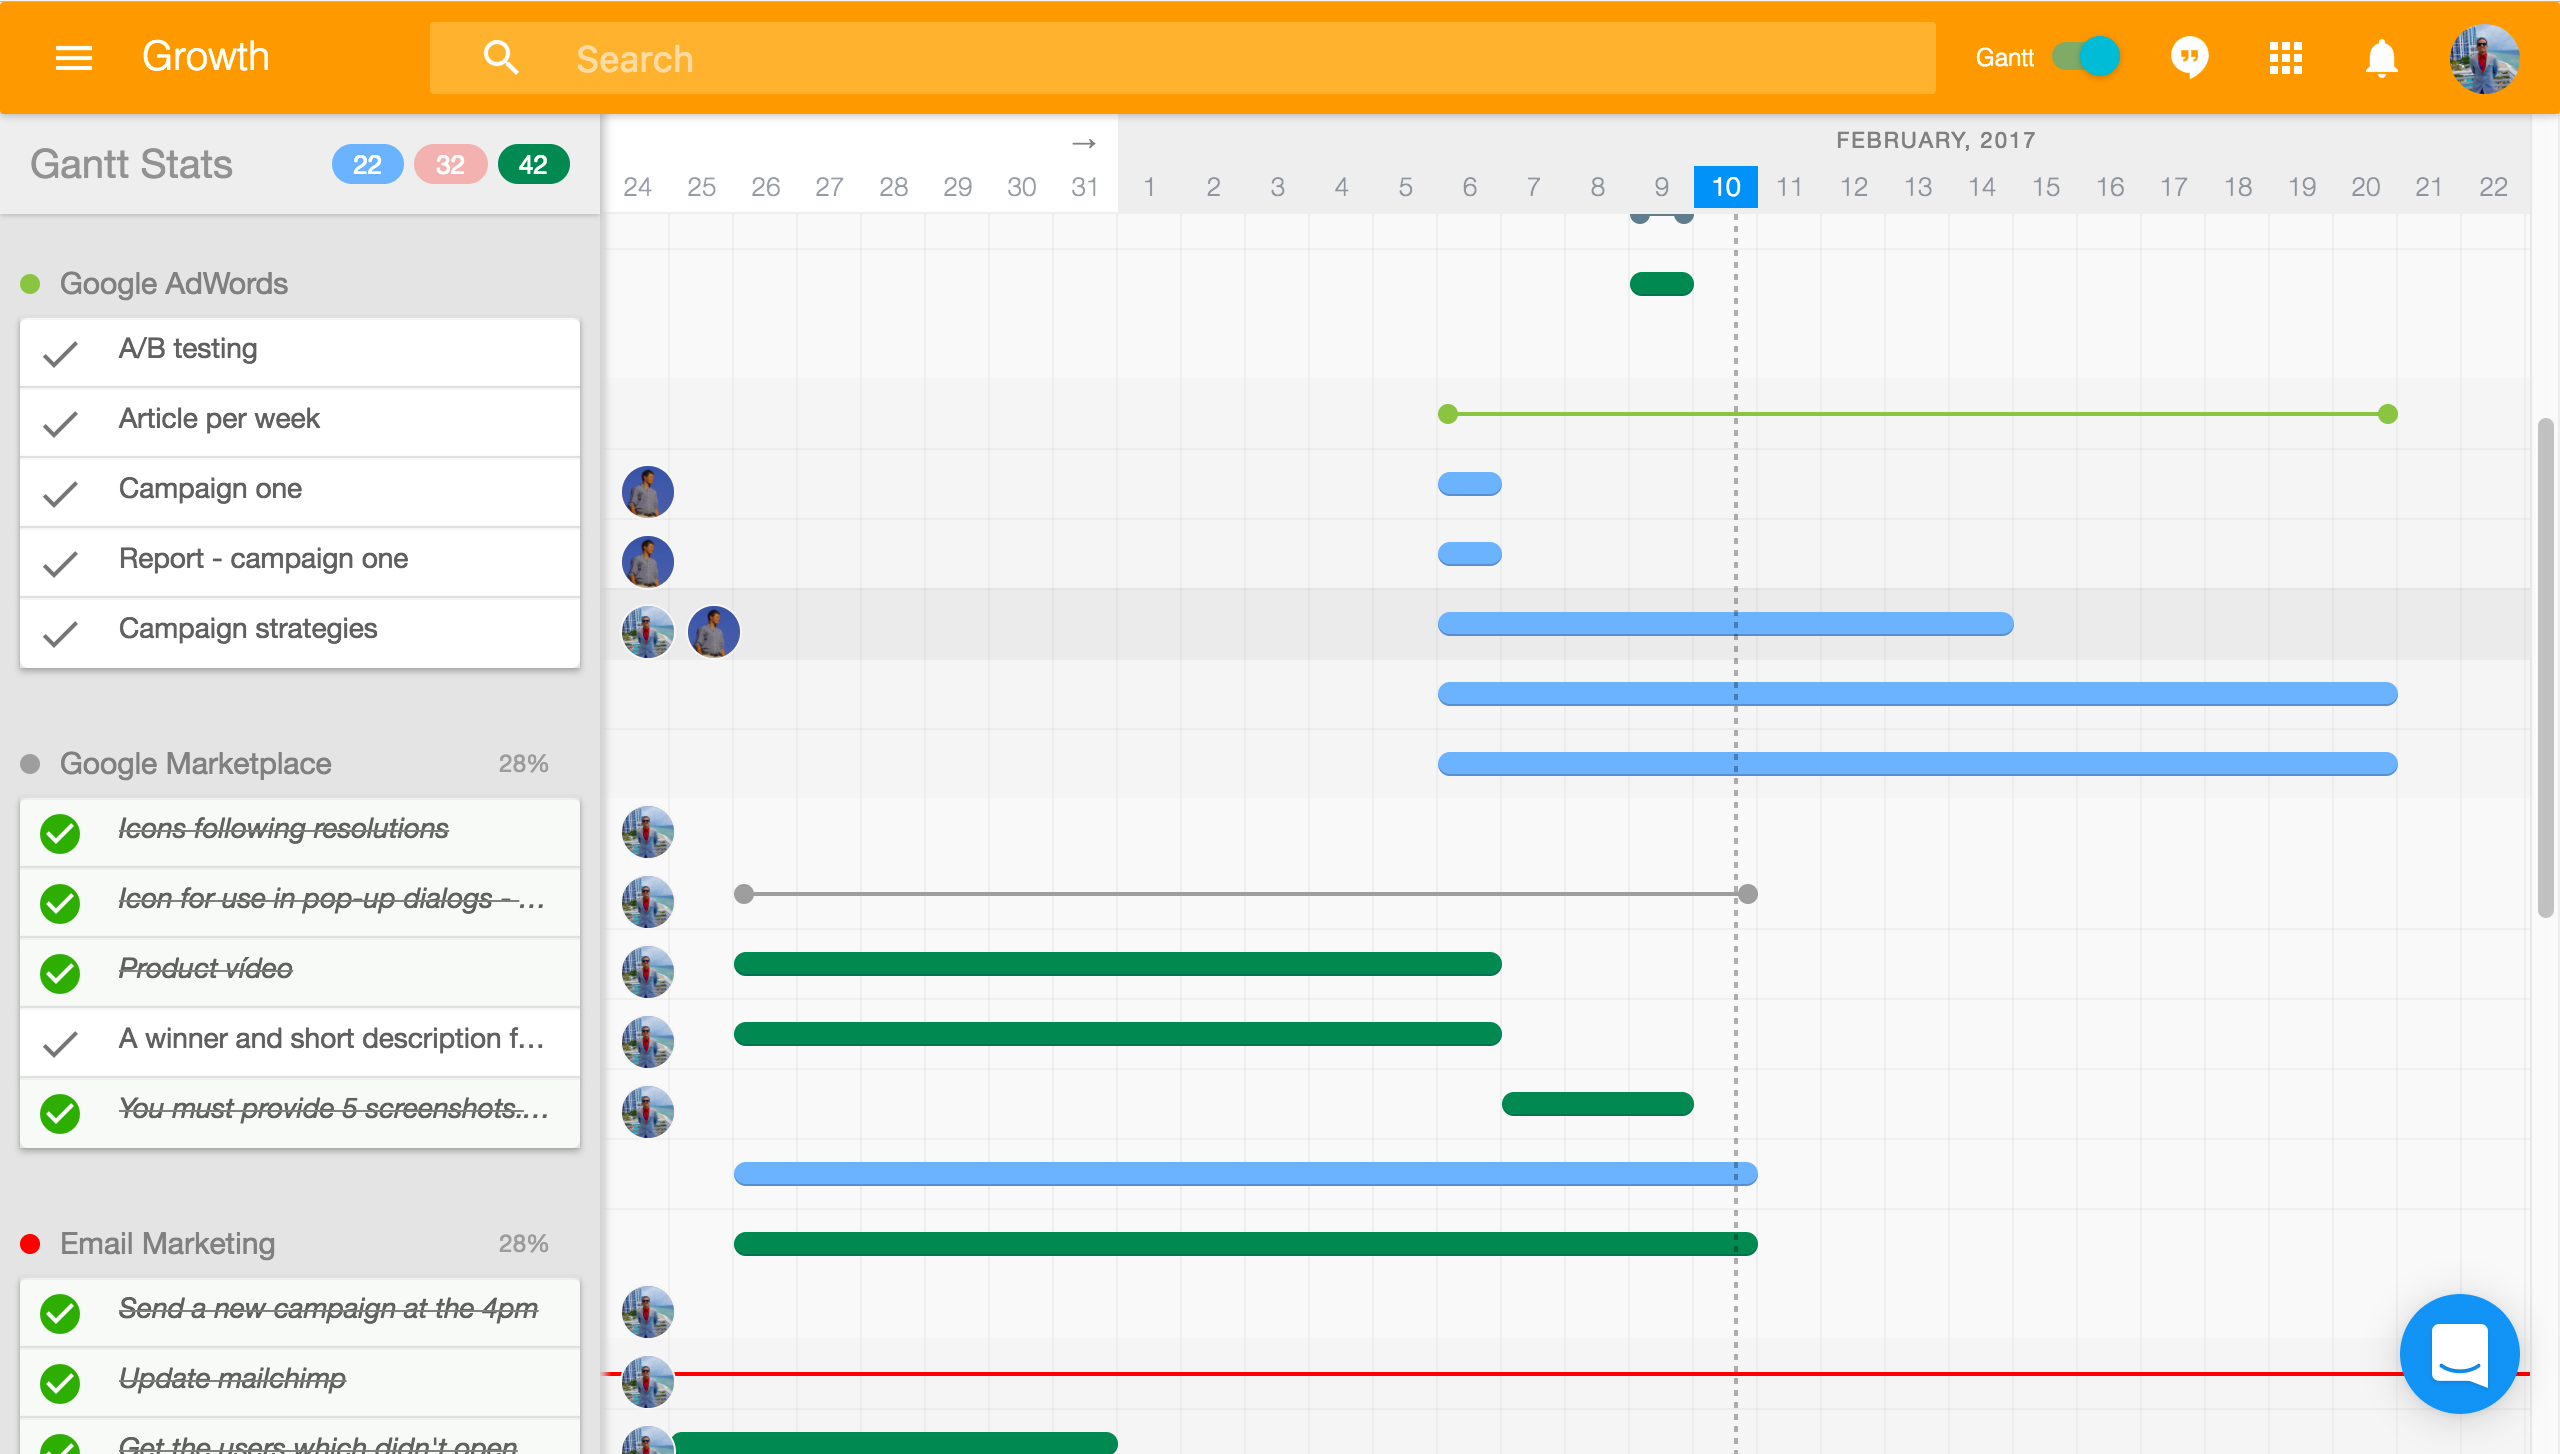
Task: Uncheck the Product video task
Action: click(x=60, y=973)
